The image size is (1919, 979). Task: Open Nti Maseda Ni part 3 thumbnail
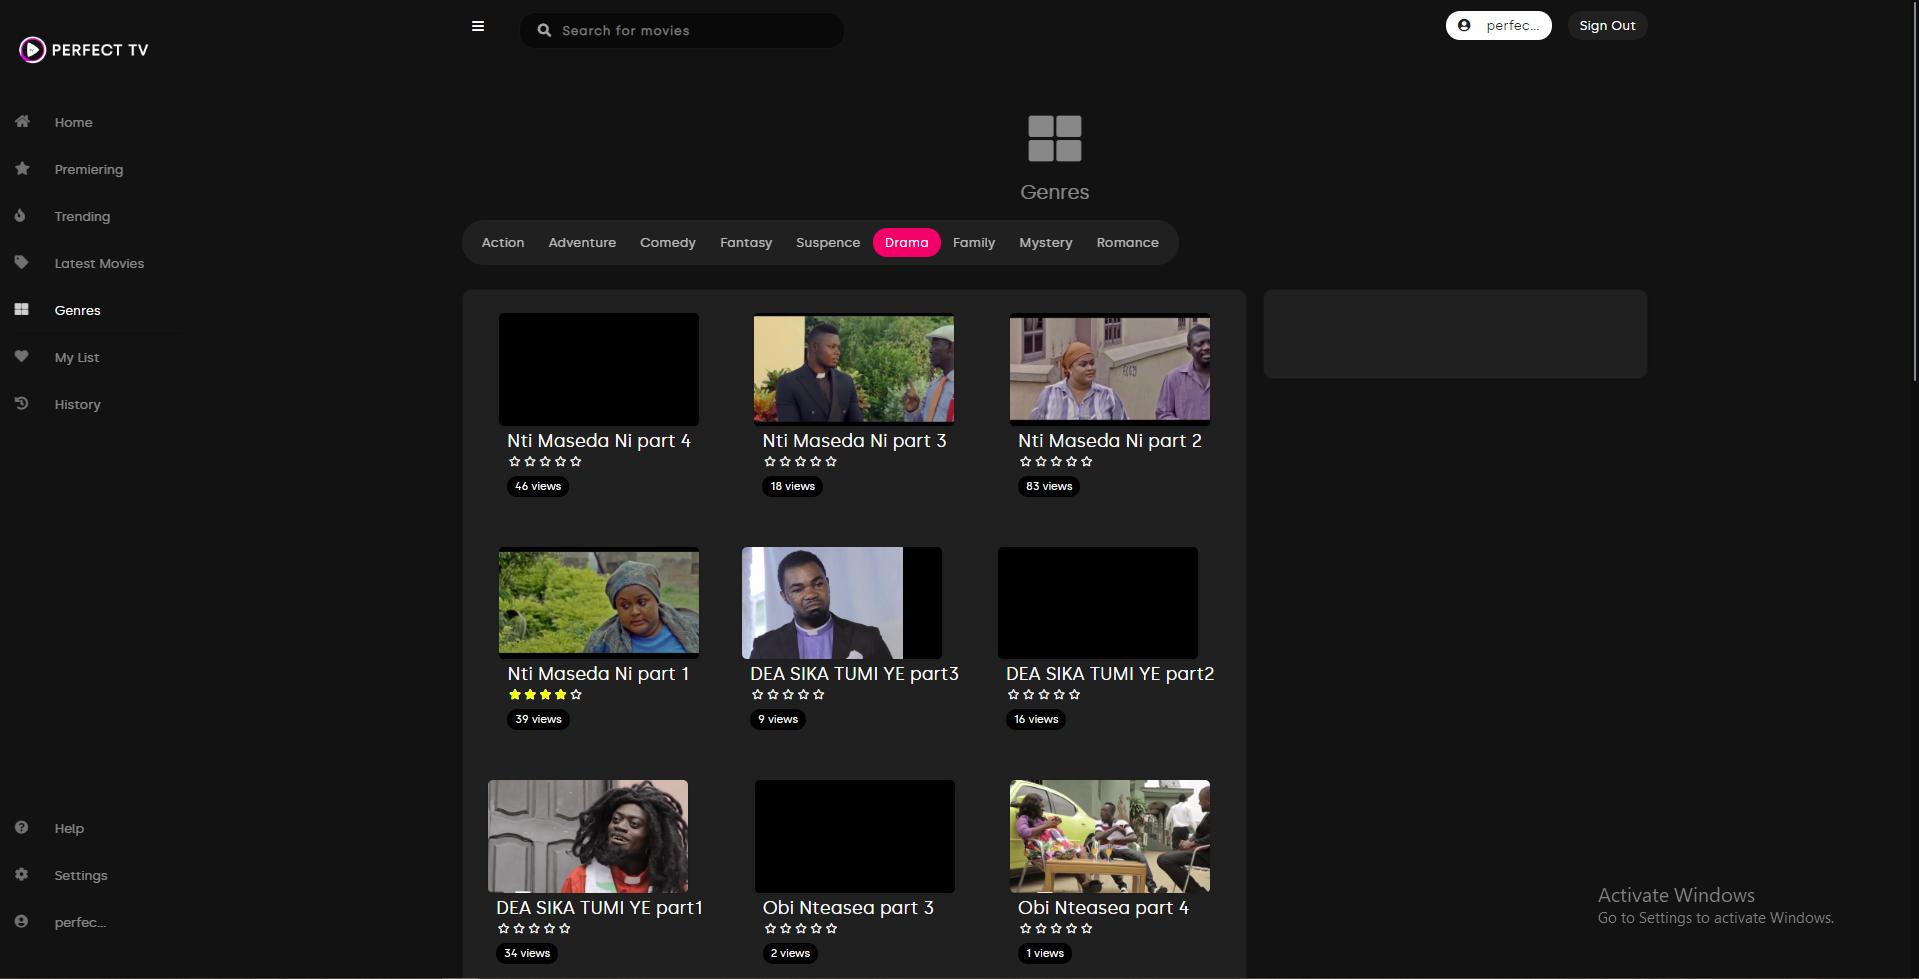pos(854,369)
